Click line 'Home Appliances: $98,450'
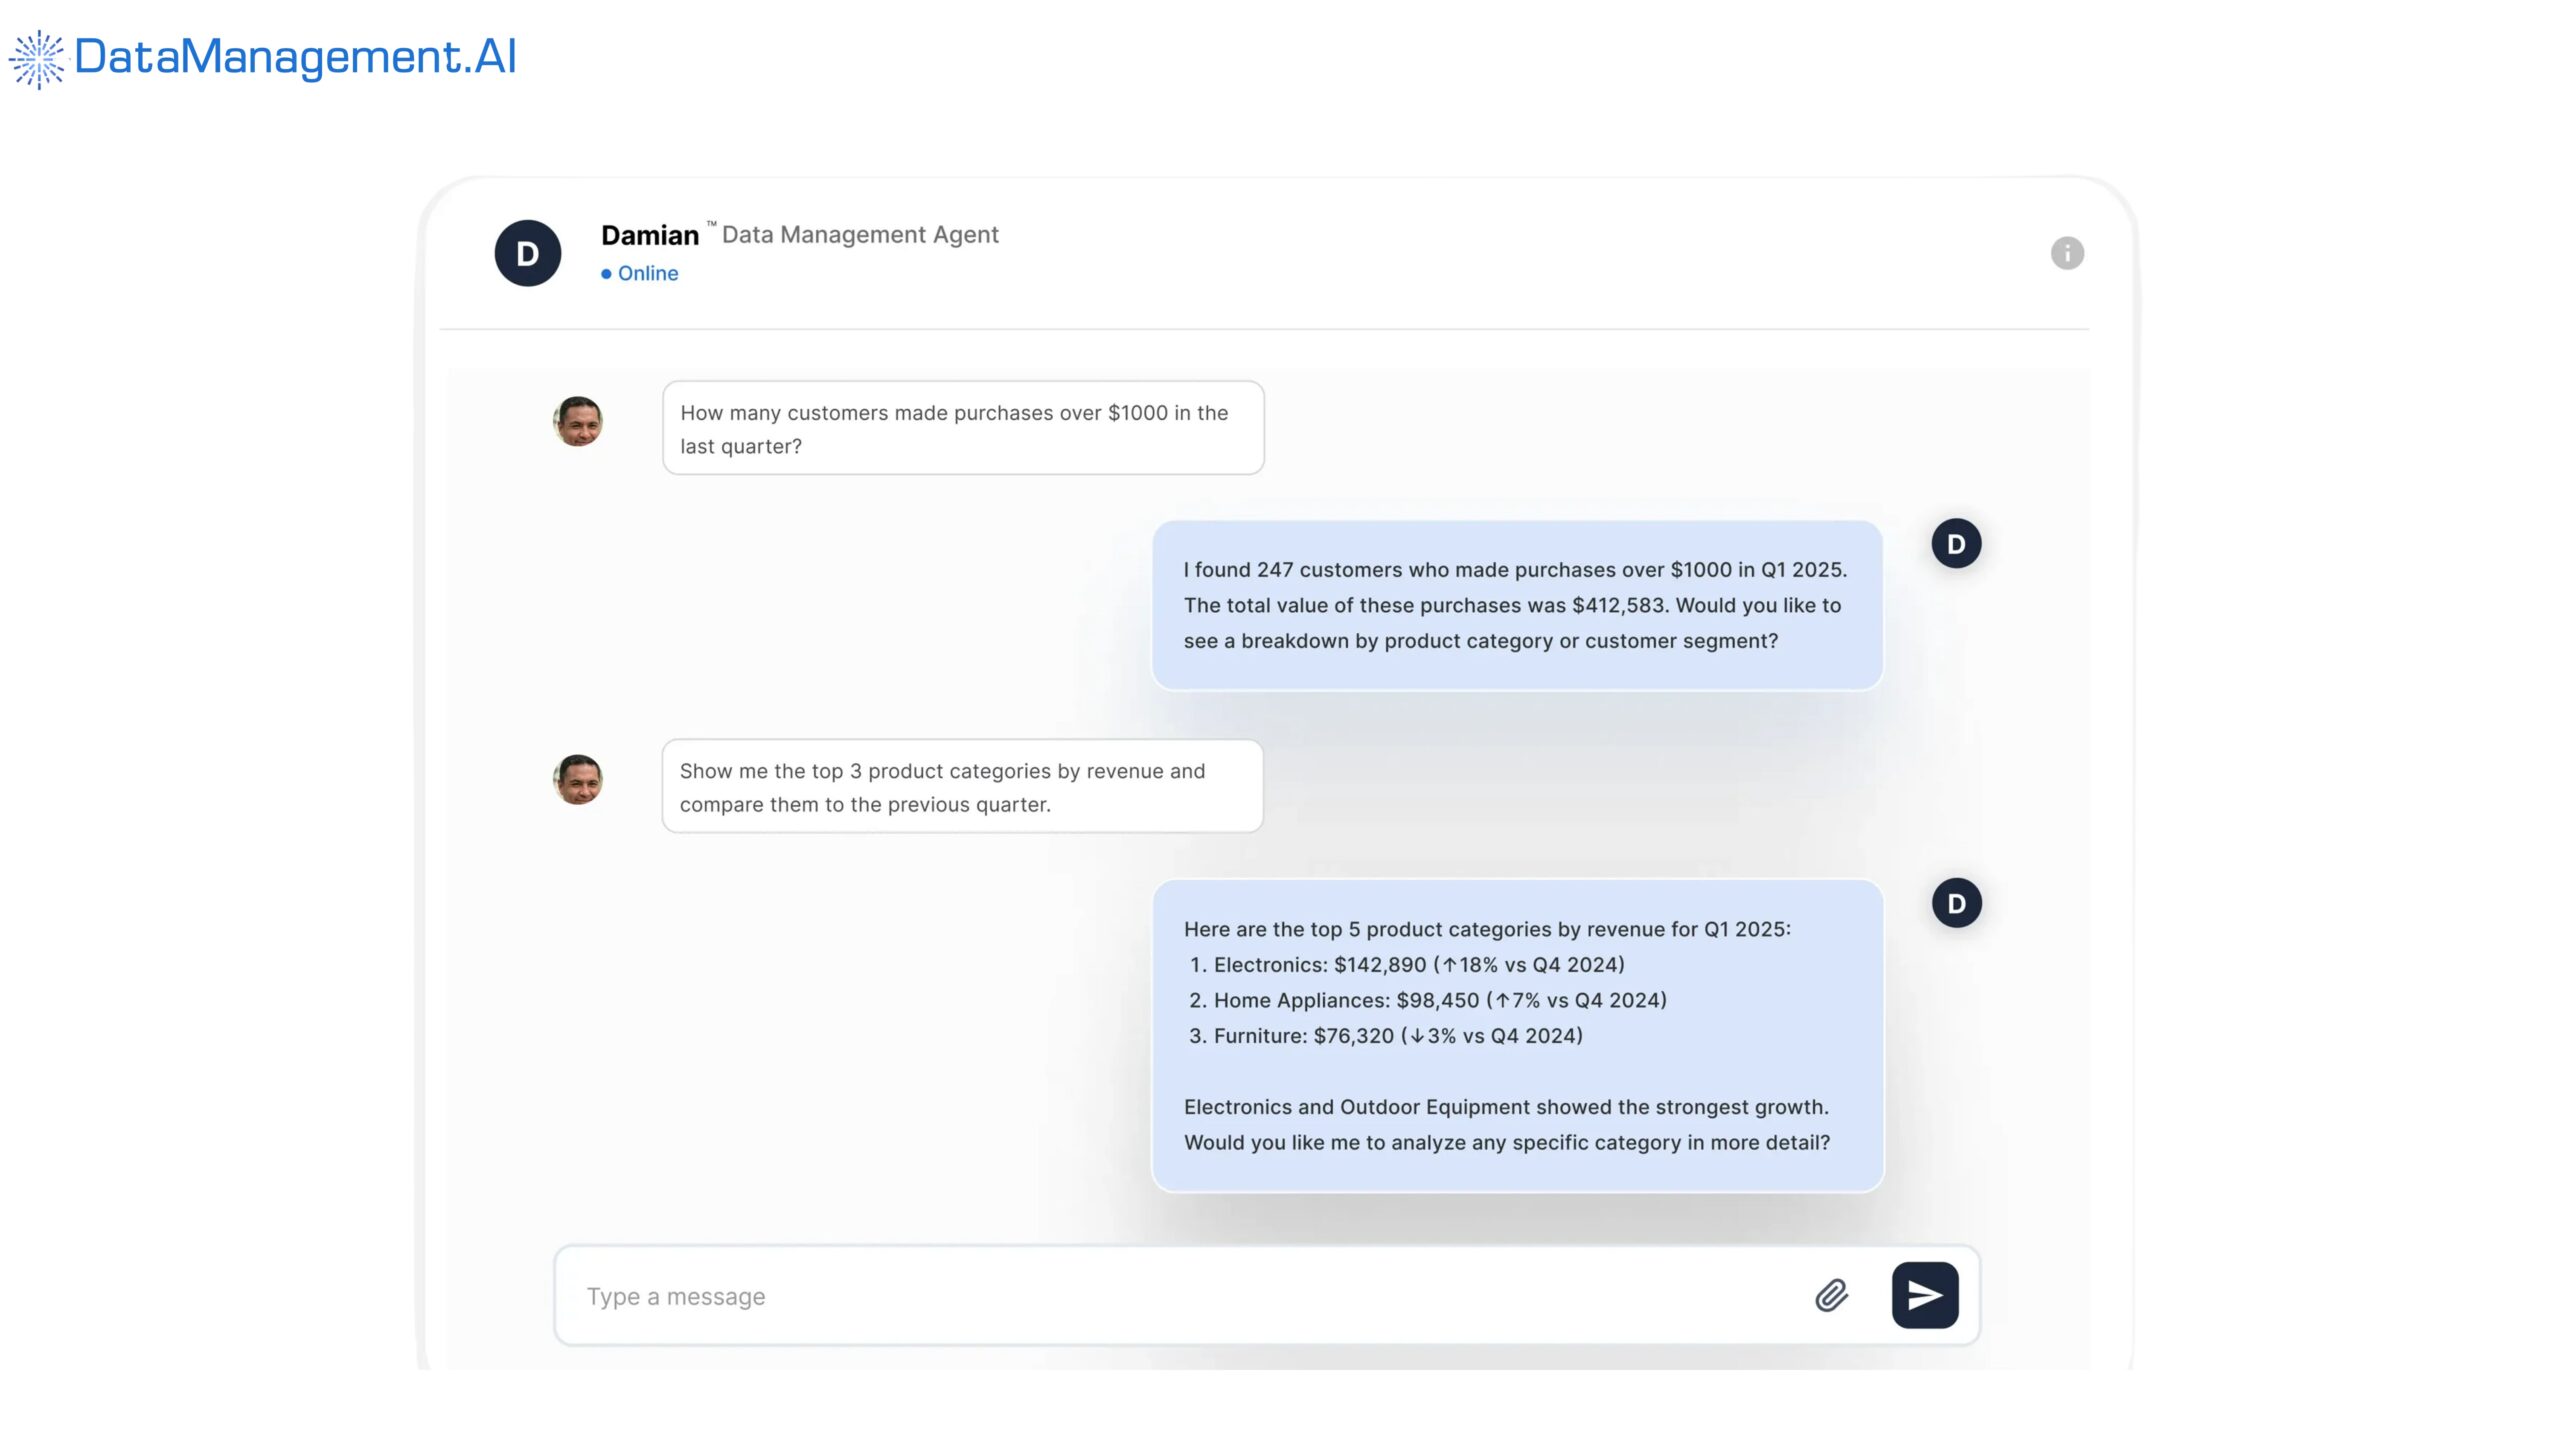The height and width of the screenshot is (1440, 2560). pyautogui.click(x=1428, y=1000)
